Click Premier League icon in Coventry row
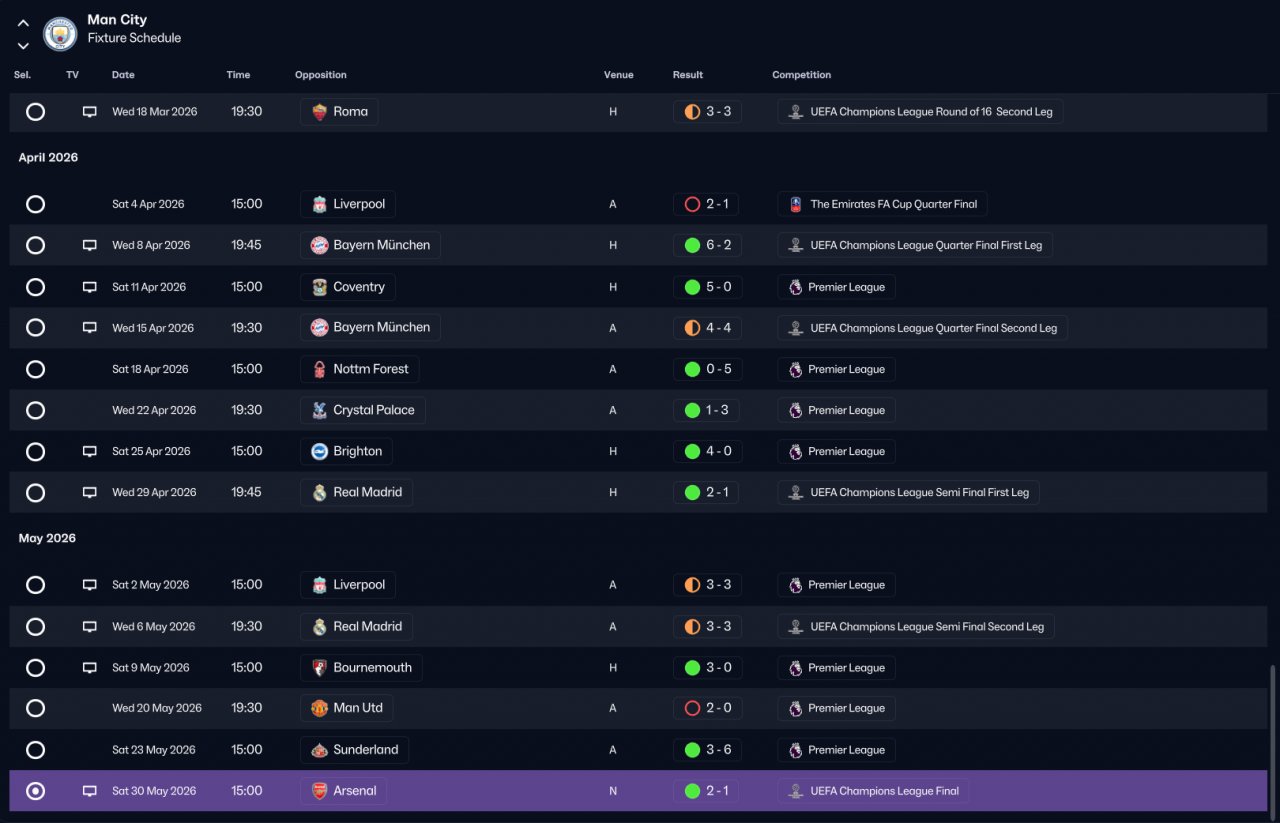This screenshot has width=1280, height=823. coord(795,287)
